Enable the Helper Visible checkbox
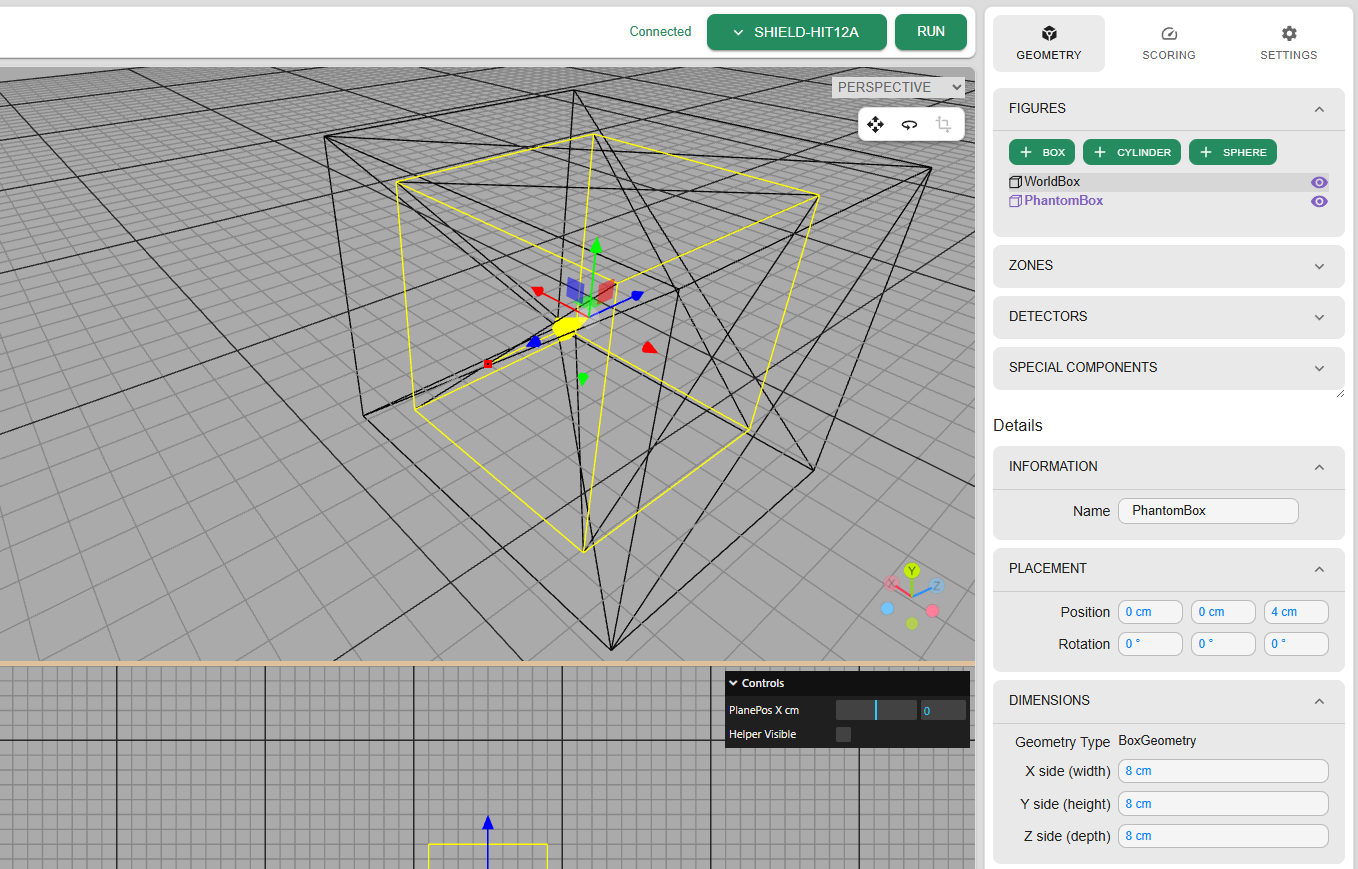 coord(843,734)
